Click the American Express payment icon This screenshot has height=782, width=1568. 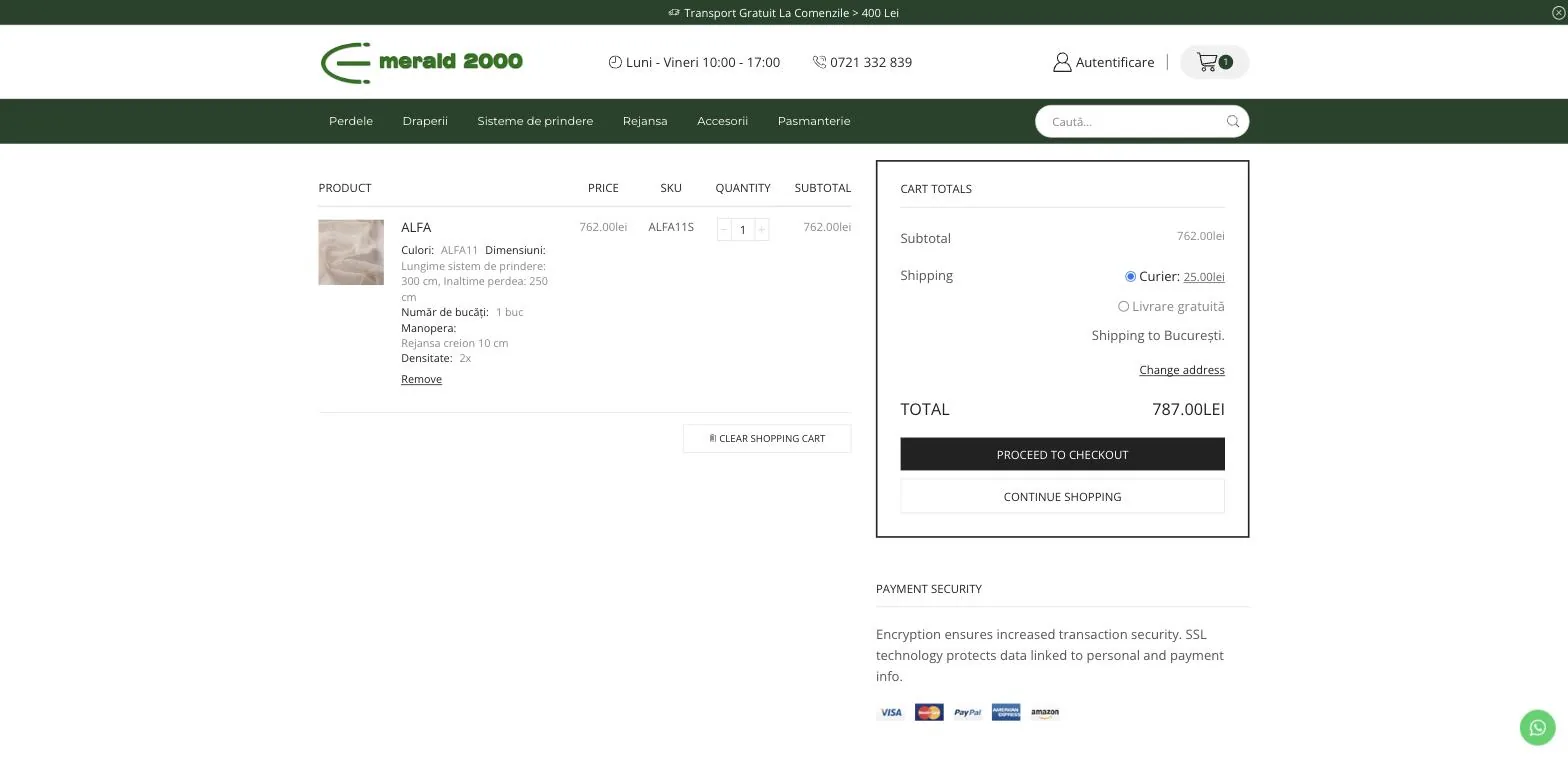coord(1006,713)
